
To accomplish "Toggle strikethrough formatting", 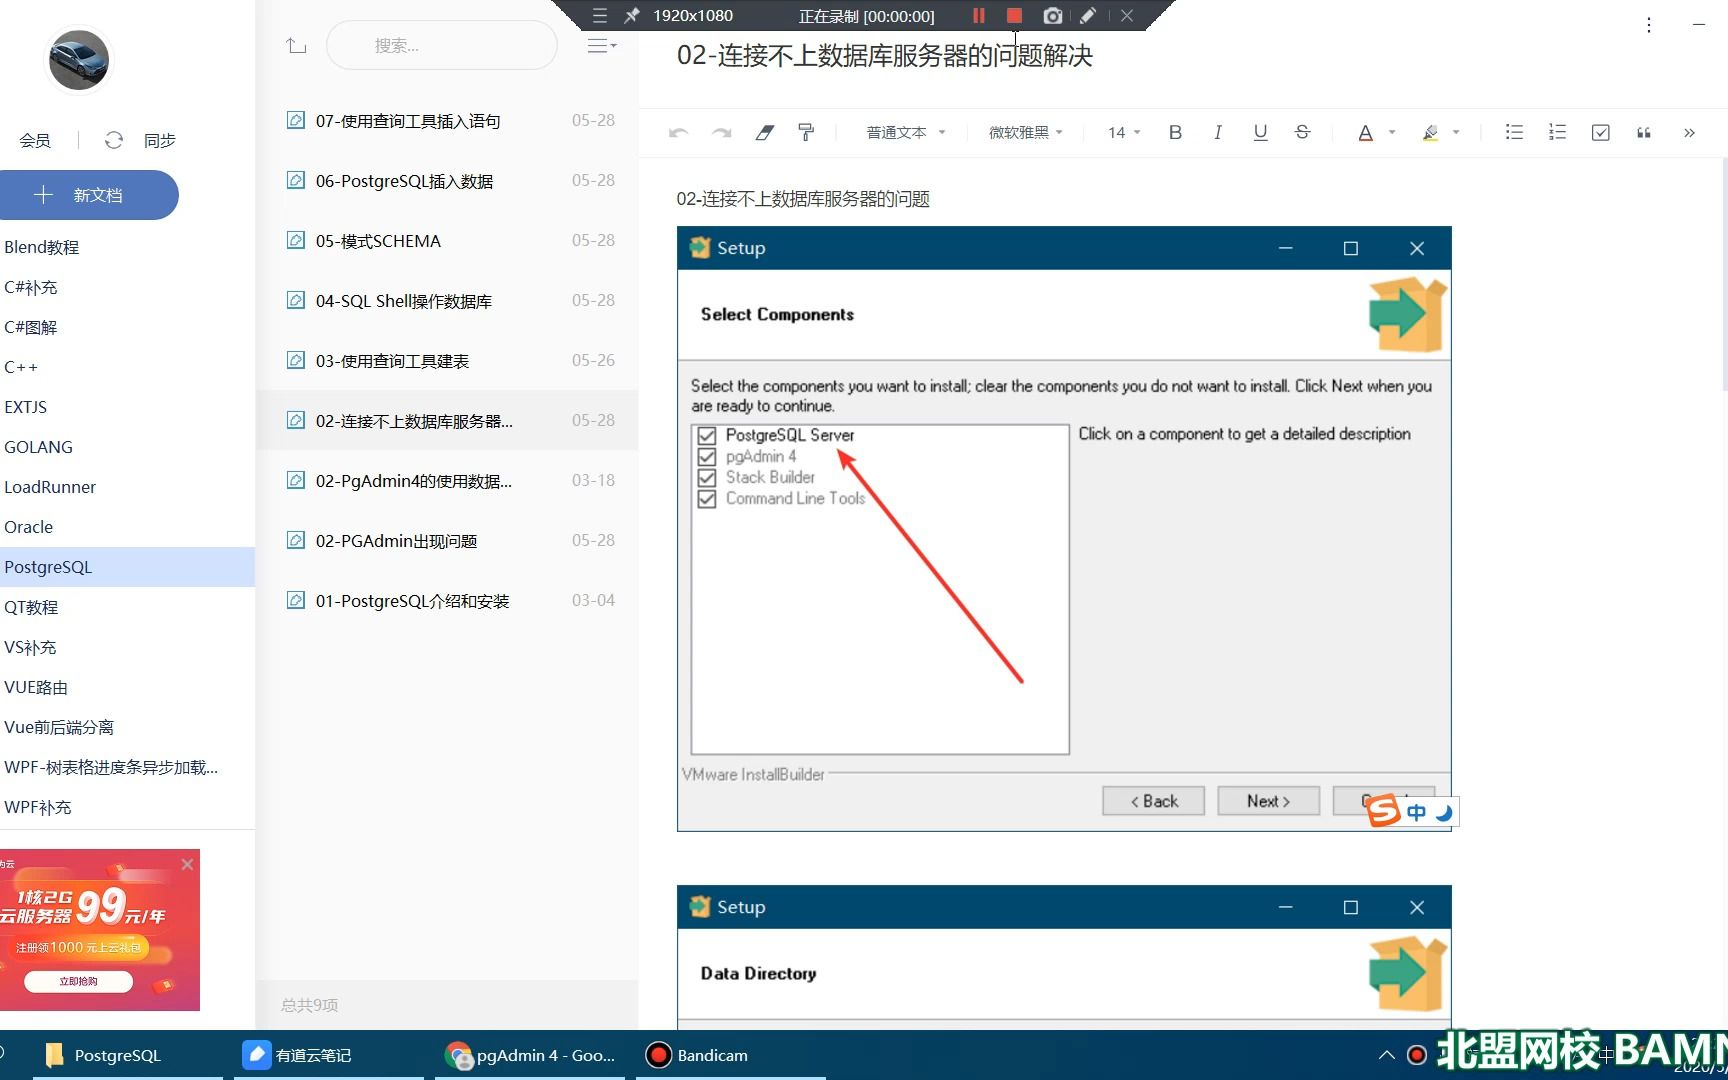I will (1302, 132).
